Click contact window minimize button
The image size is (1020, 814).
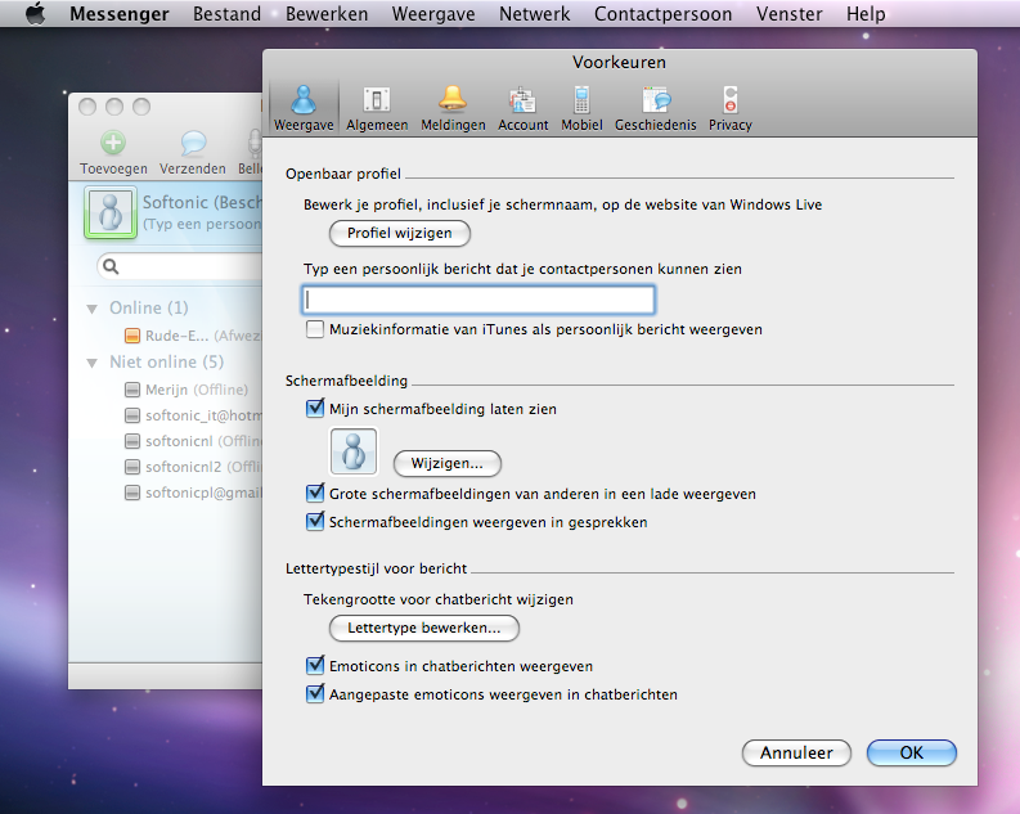[114, 107]
